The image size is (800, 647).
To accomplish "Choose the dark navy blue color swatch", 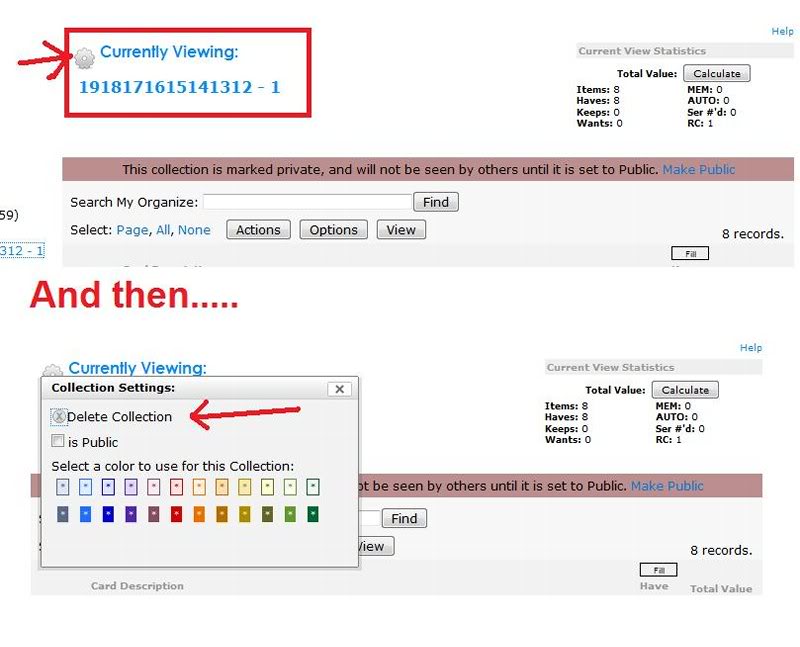I will [108, 514].
